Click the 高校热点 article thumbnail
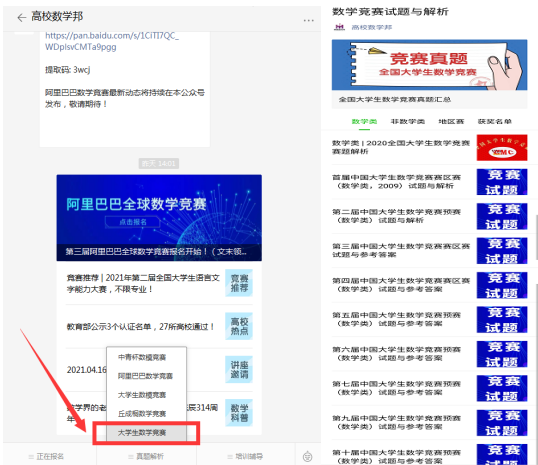 pos(239,326)
